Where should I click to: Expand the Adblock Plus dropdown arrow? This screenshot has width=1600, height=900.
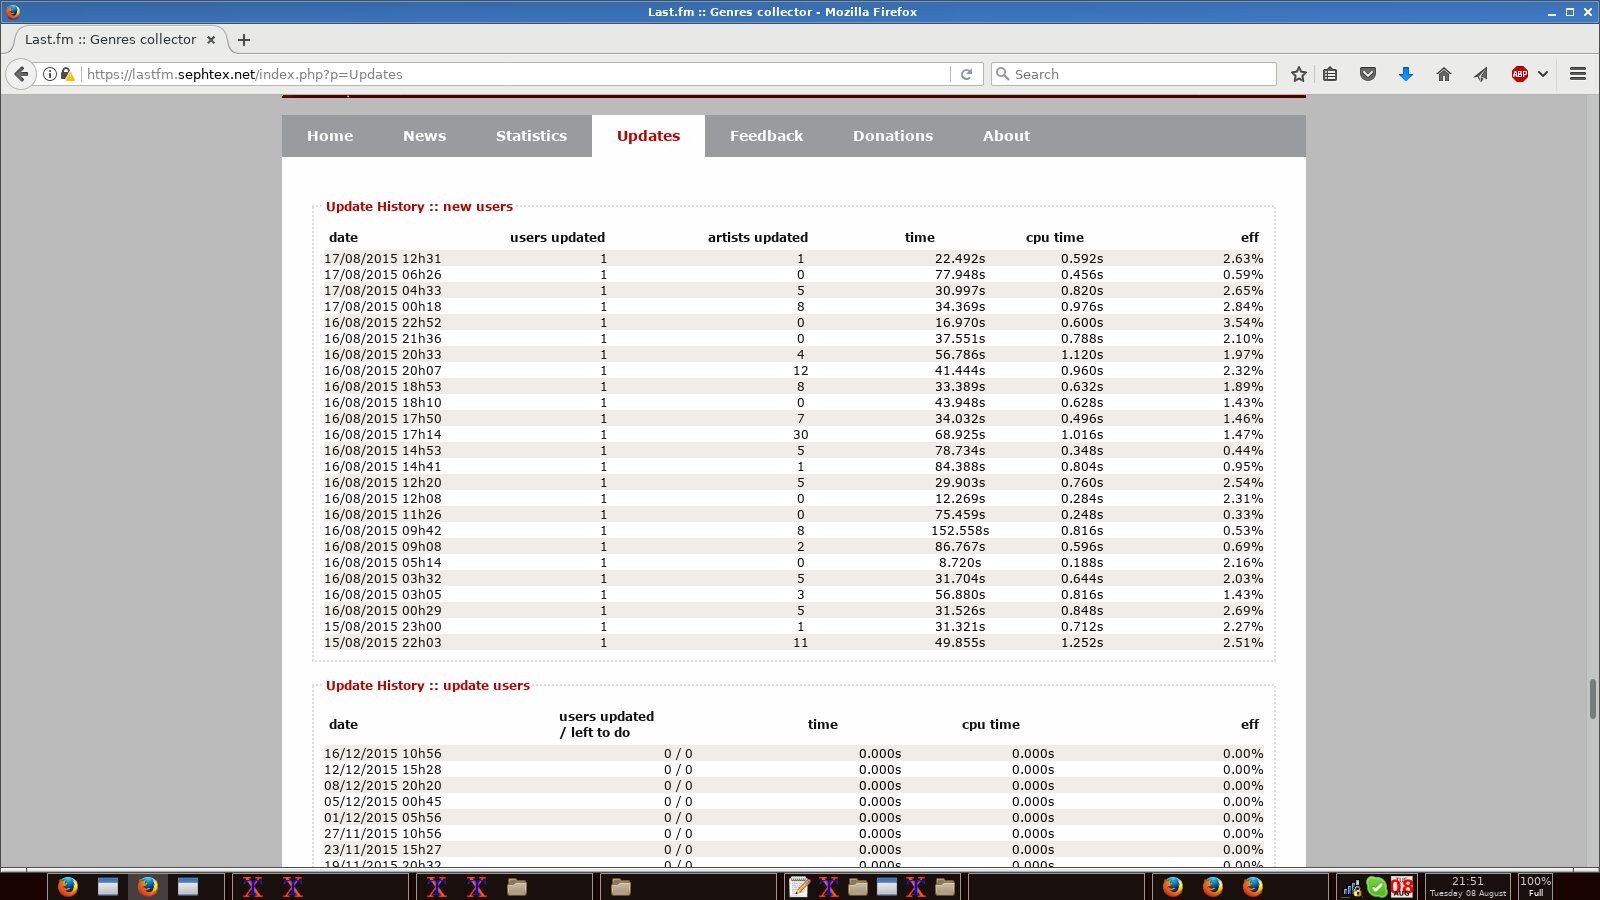(x=1543, y=74)
